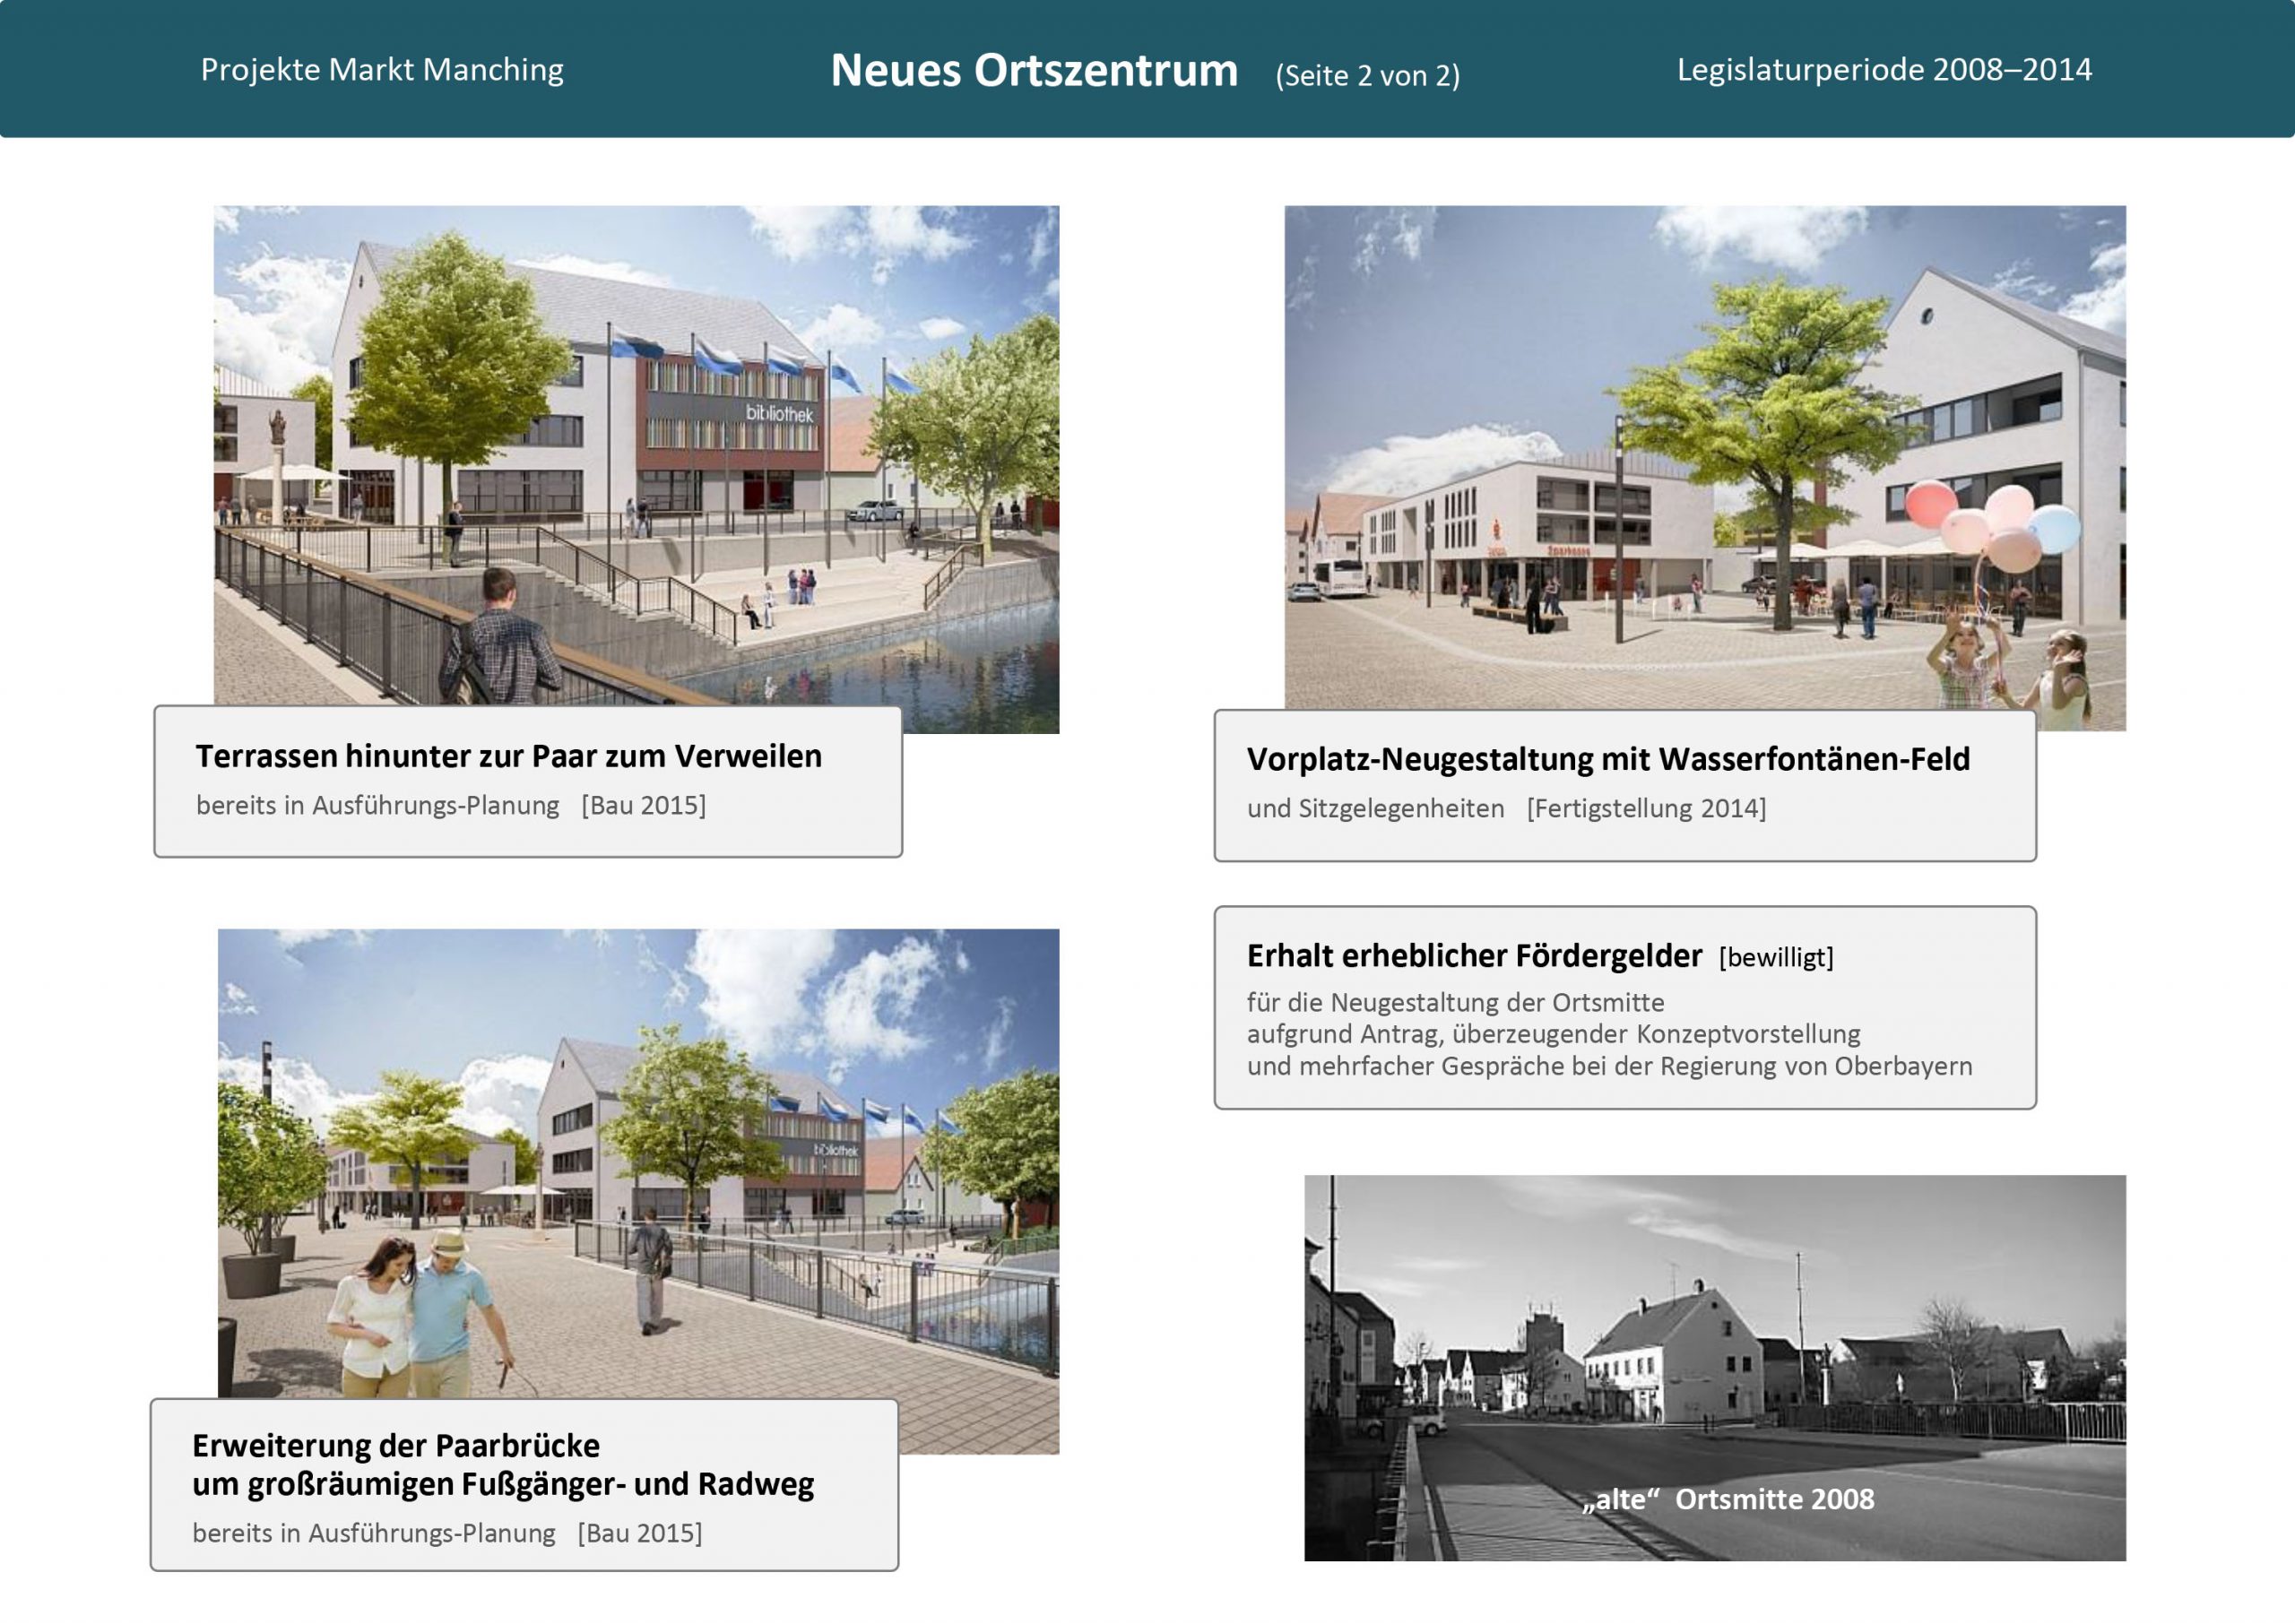Click 'Erweiterung der Paarbrücke' heading
This screenshot has height=1624, width=2295.
pyautogui.click(x=396, y=1446)
